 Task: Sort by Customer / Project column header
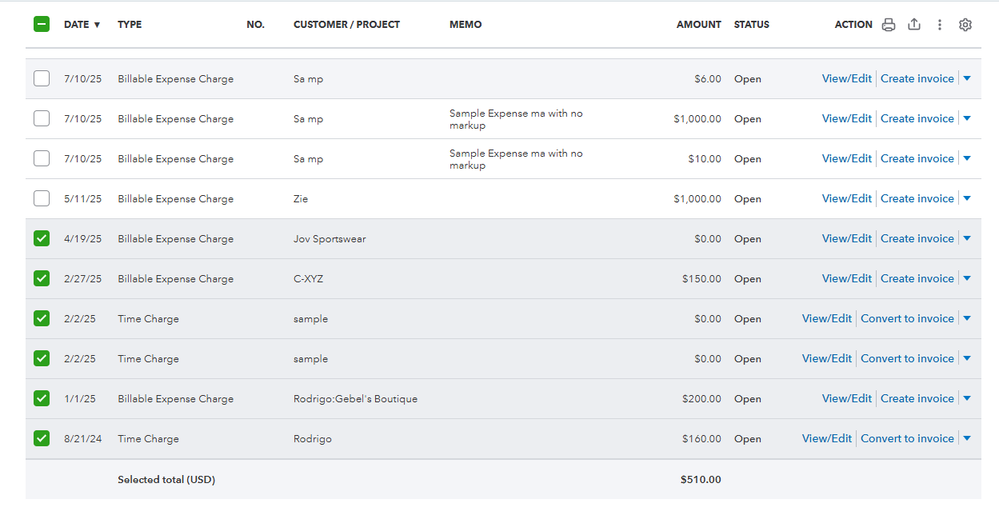[346, 25]
